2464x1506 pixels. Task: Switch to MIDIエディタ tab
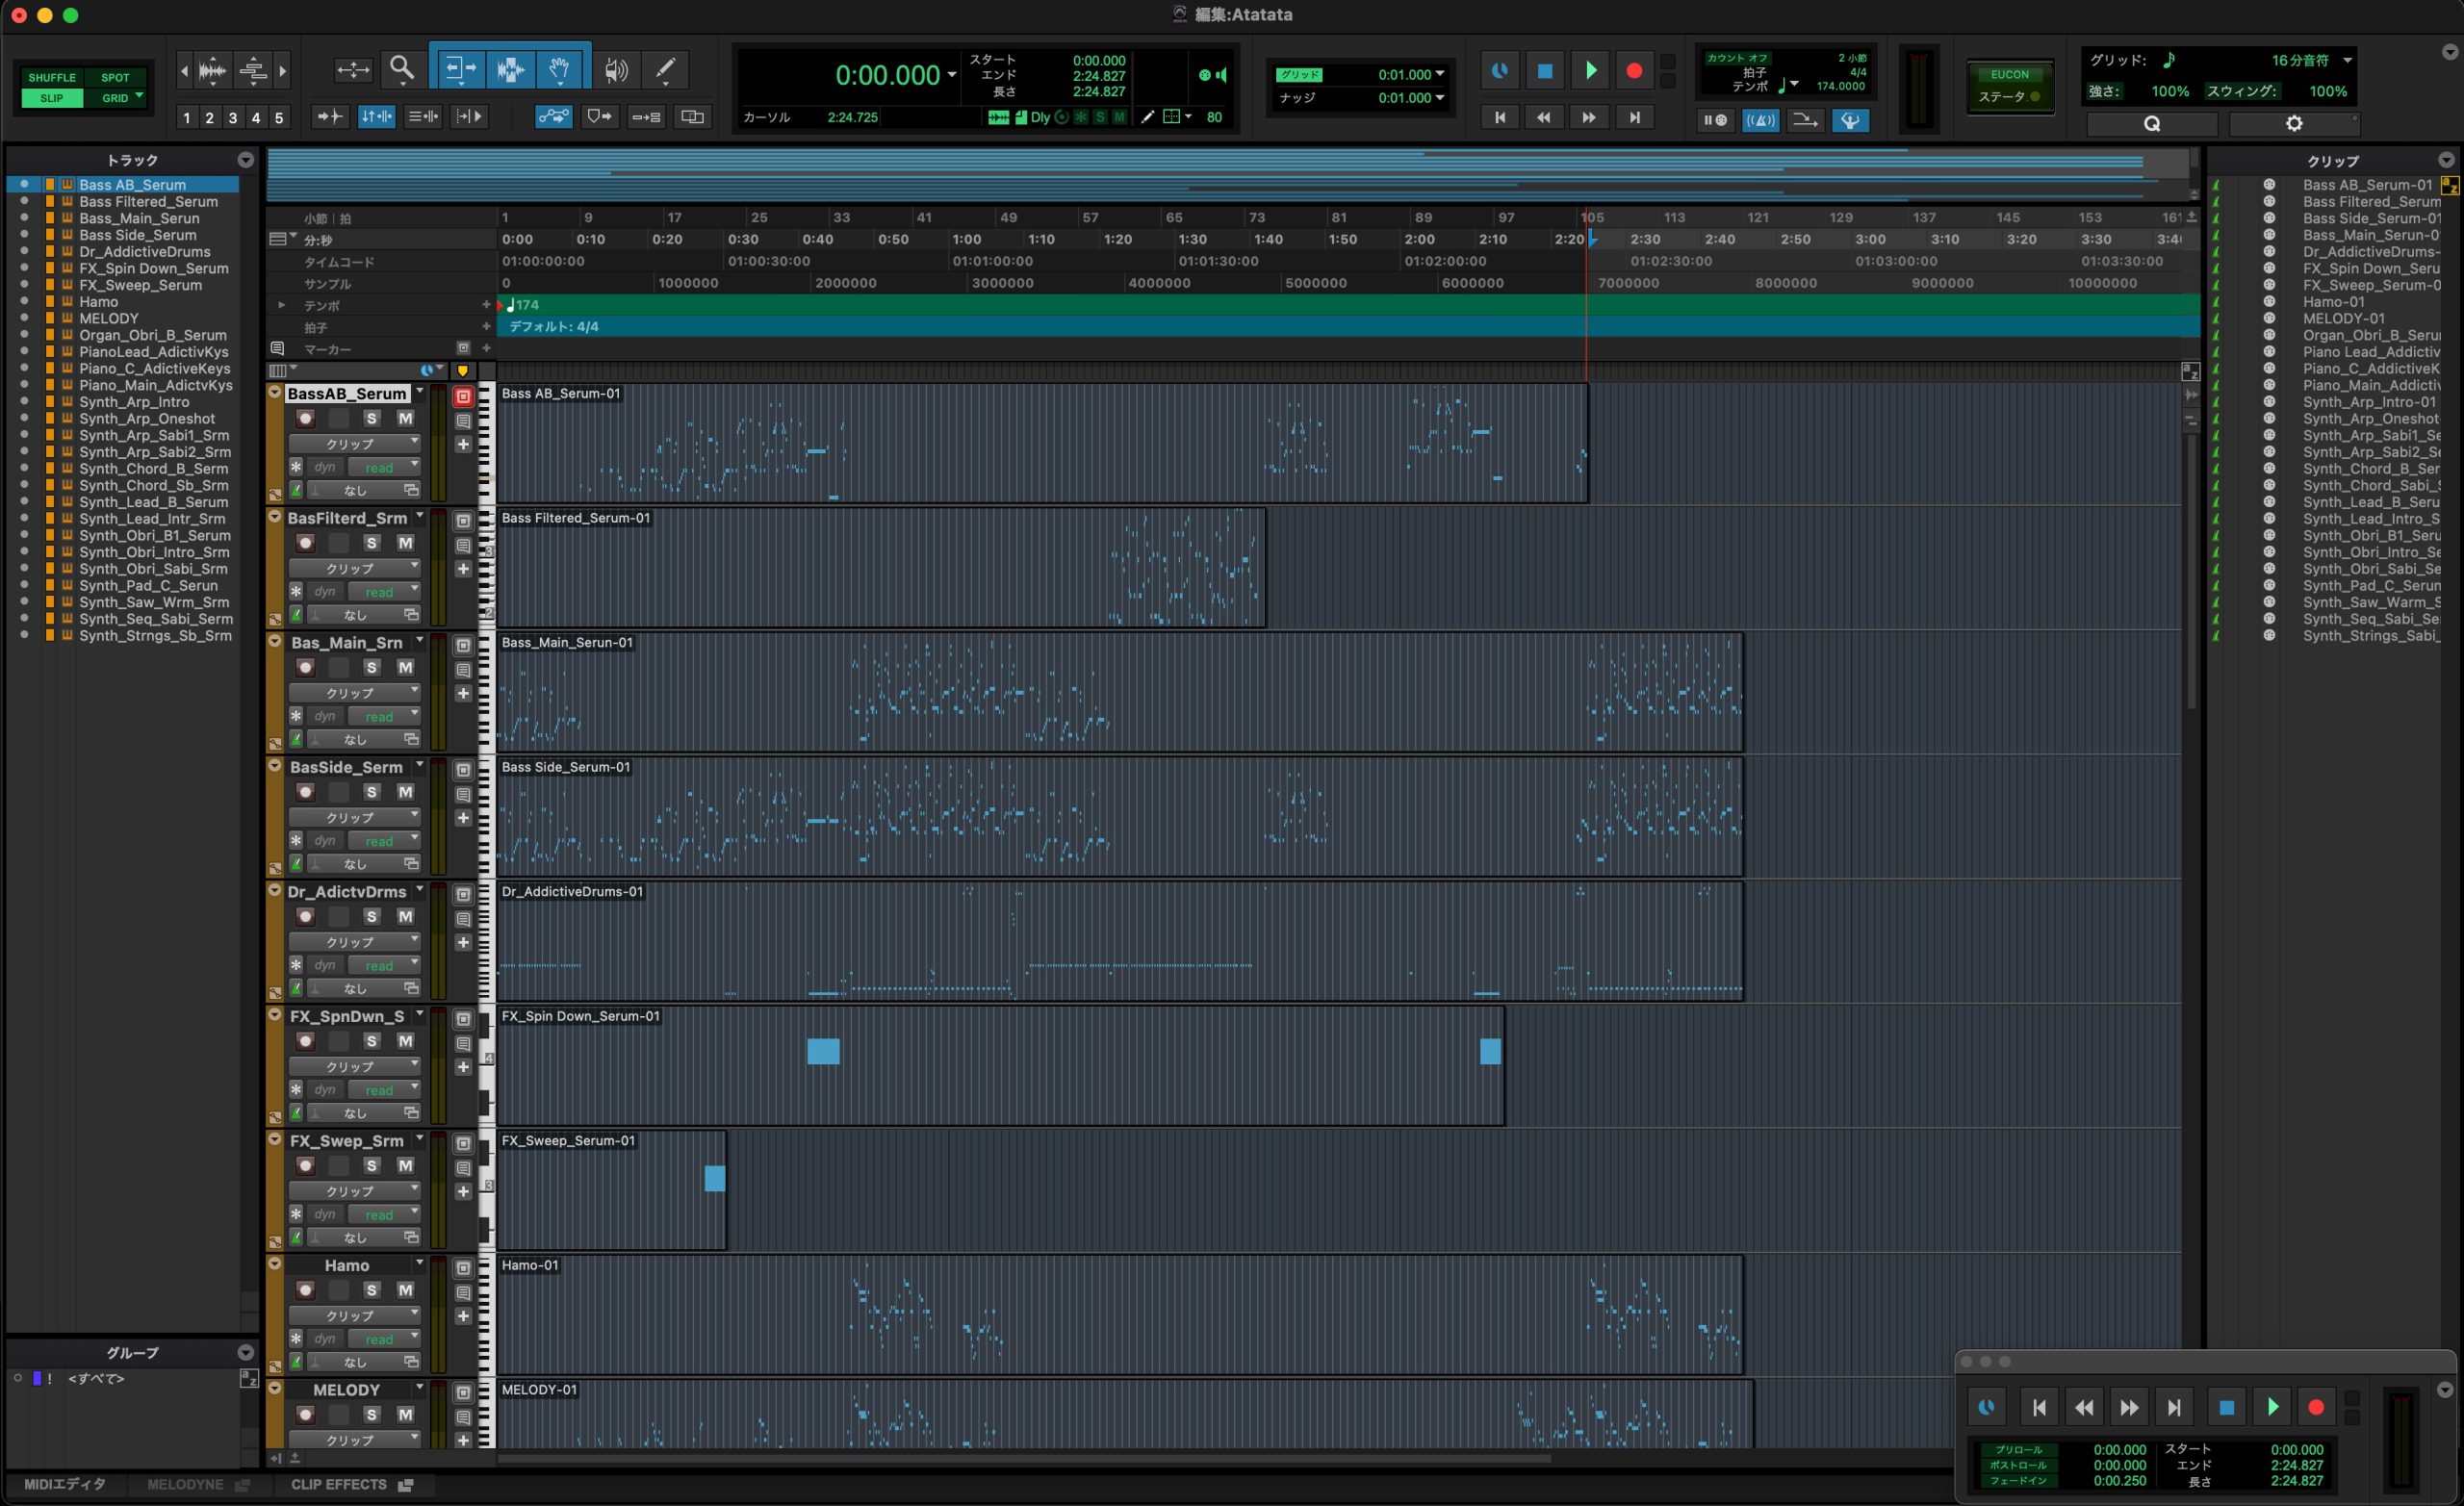(x=65, y=1484)
